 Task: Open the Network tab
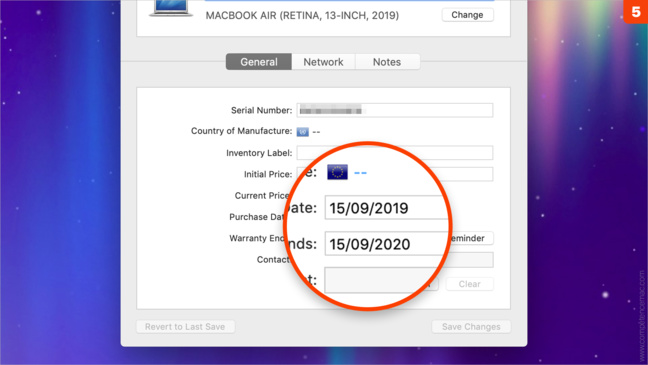[x=323, y=62]
